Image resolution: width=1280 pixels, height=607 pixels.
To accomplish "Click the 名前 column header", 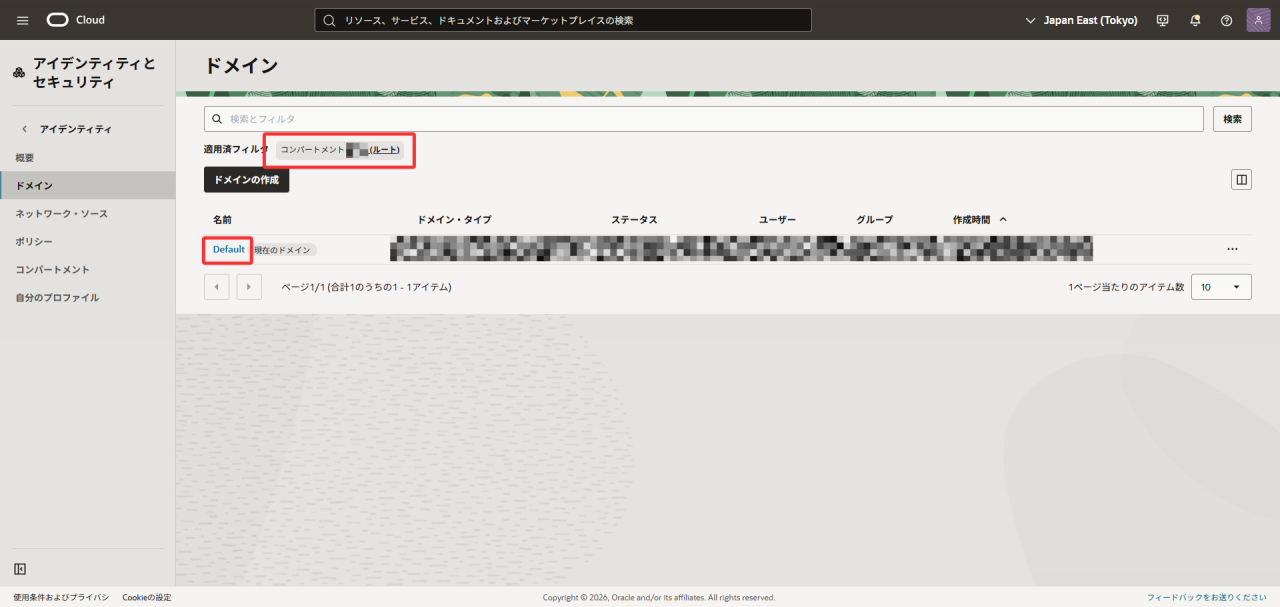I will [222, 219].
